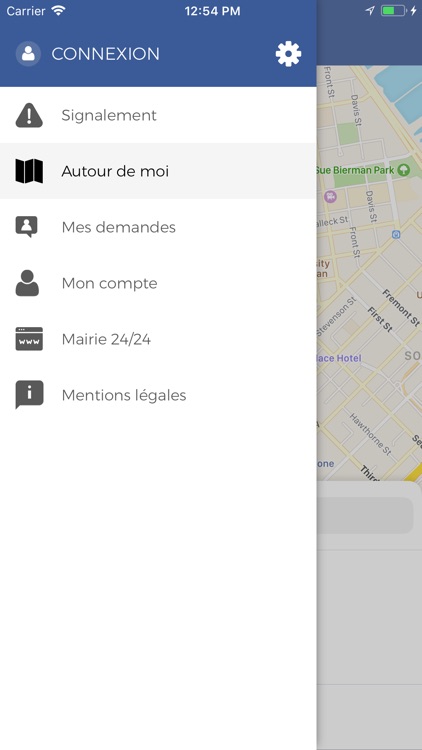The height and width of the screenshot is (750, 422).
Task: Click the info bubble icon
Action: click(29, 395)
